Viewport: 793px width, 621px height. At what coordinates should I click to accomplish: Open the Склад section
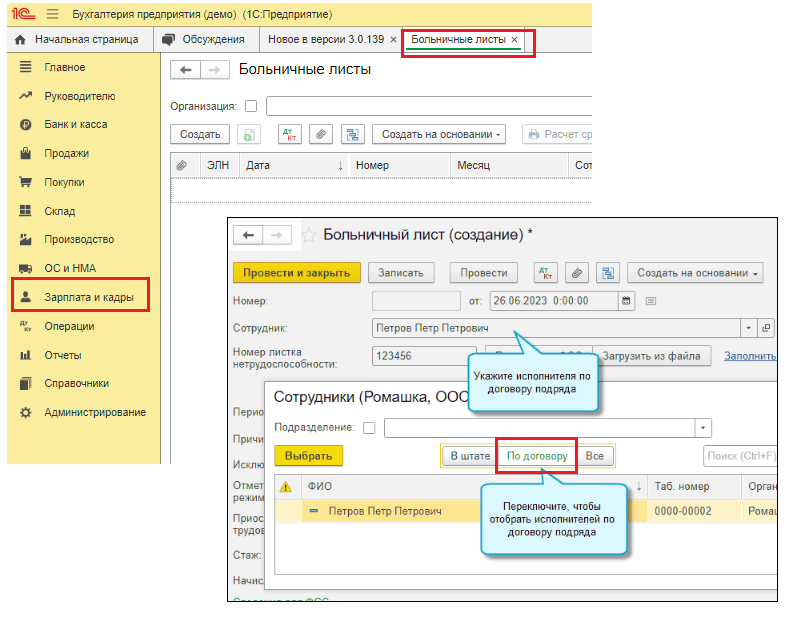tap(59, 211)
